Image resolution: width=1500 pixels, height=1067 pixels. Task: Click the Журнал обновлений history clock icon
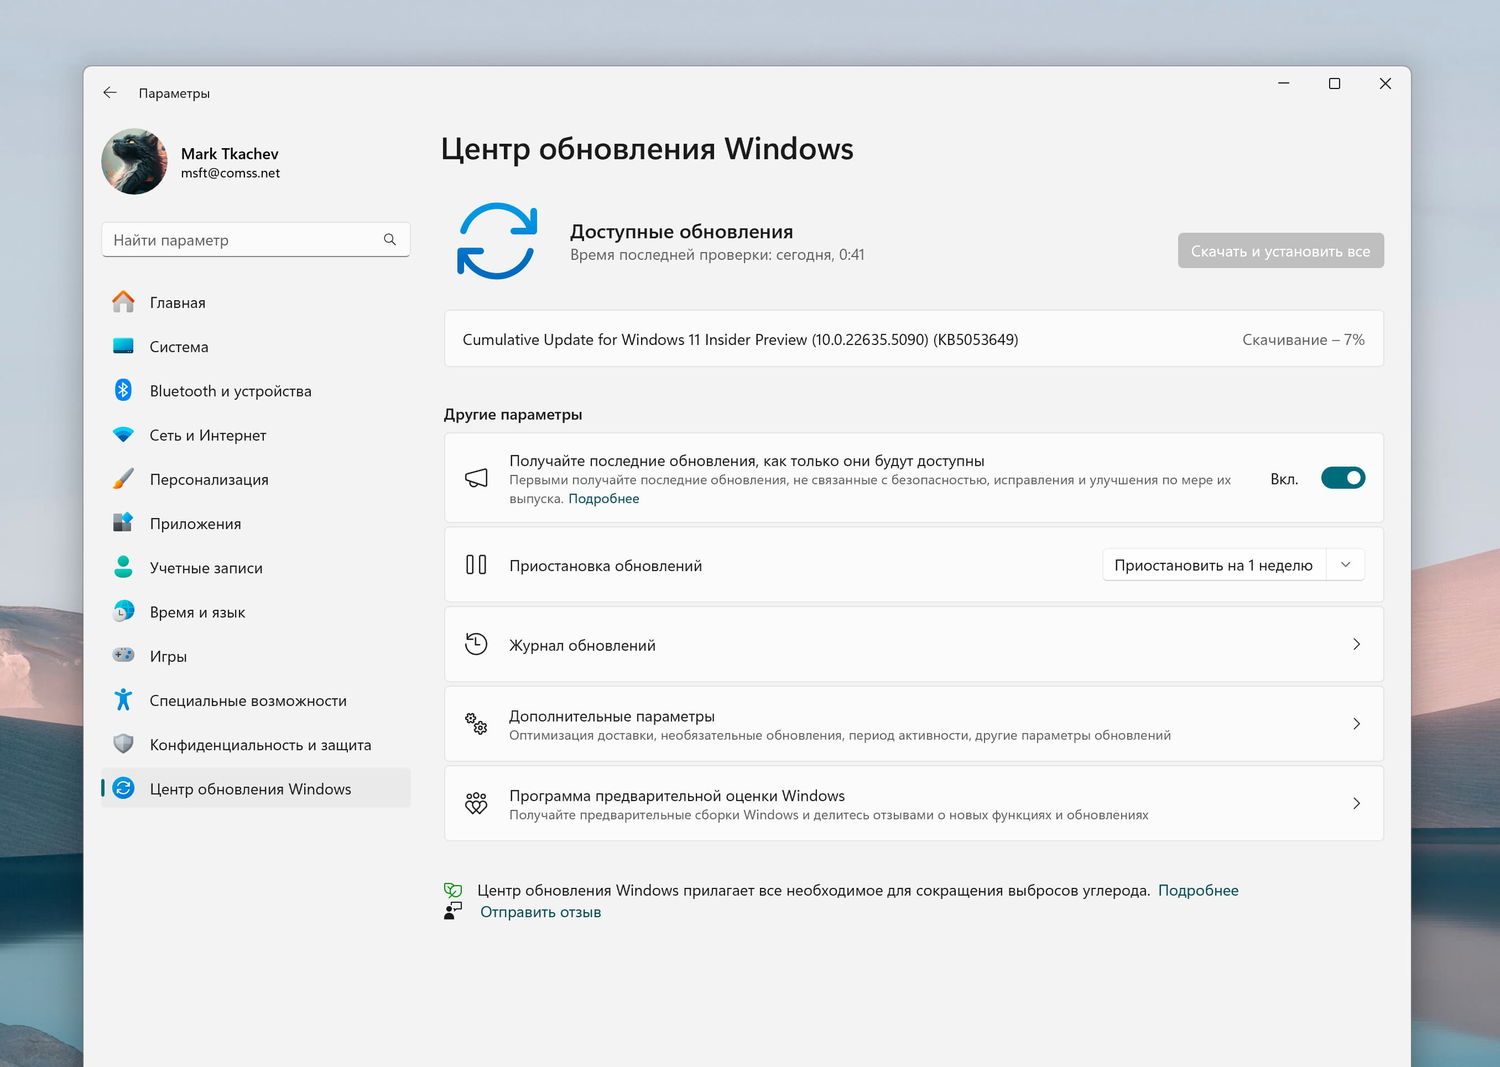pos(476,644)
